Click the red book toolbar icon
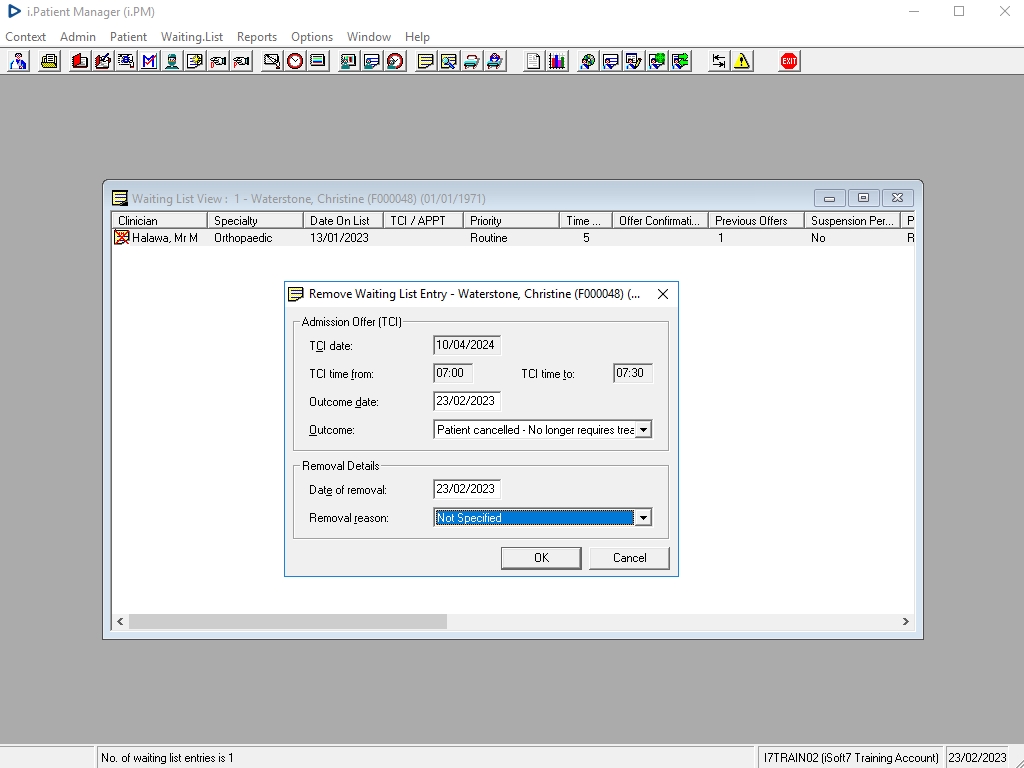The height and width of the screenshot is (768, 1024). [x=80, y=61]
